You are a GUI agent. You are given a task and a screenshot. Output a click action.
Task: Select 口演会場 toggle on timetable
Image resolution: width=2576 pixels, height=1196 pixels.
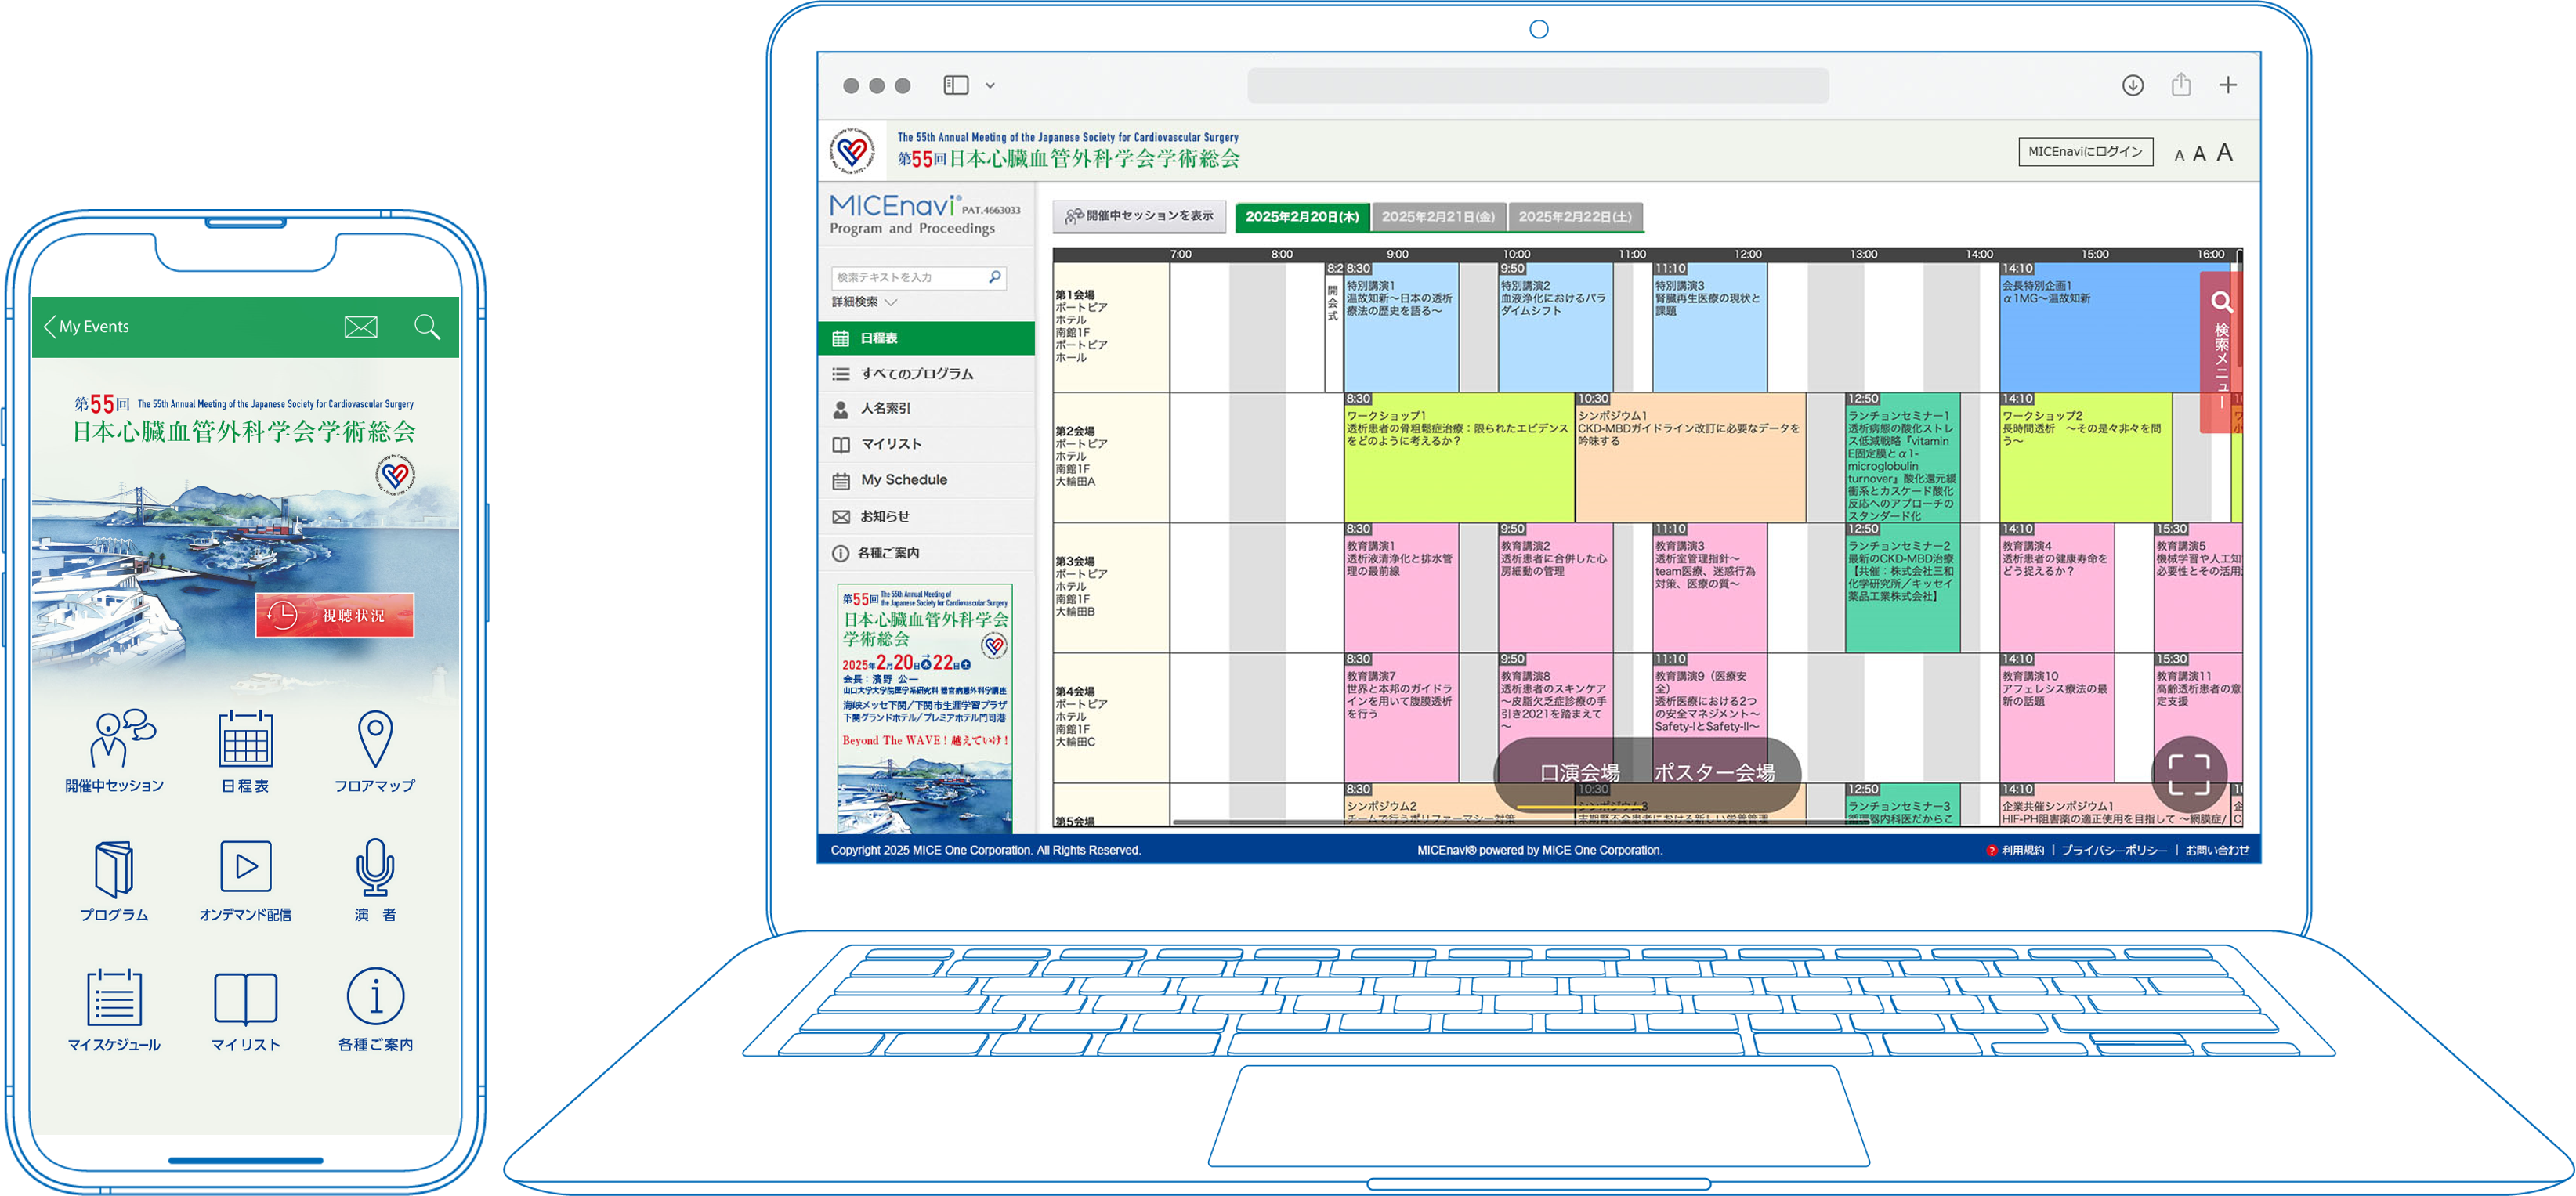(1579, 772)
